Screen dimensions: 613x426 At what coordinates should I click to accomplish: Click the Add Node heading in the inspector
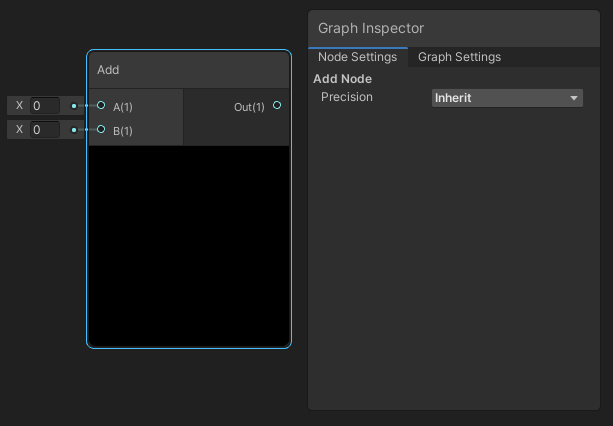(x=342, y=79)
